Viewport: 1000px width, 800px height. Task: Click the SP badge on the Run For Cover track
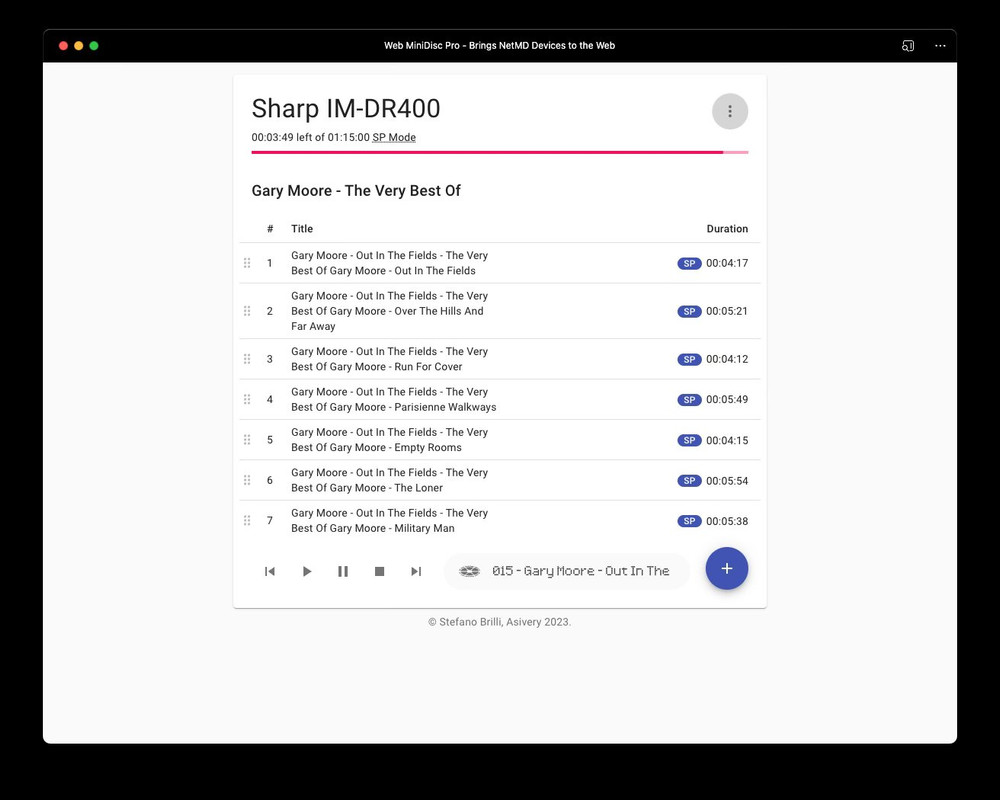[689, 359]
